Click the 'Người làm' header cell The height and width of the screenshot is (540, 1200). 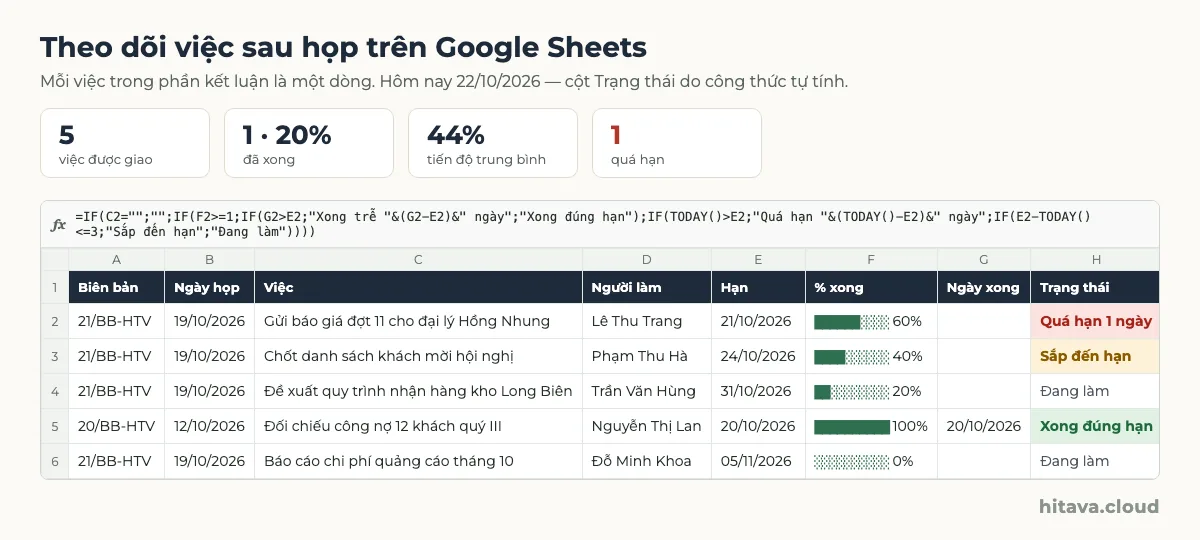click(647, 288)
